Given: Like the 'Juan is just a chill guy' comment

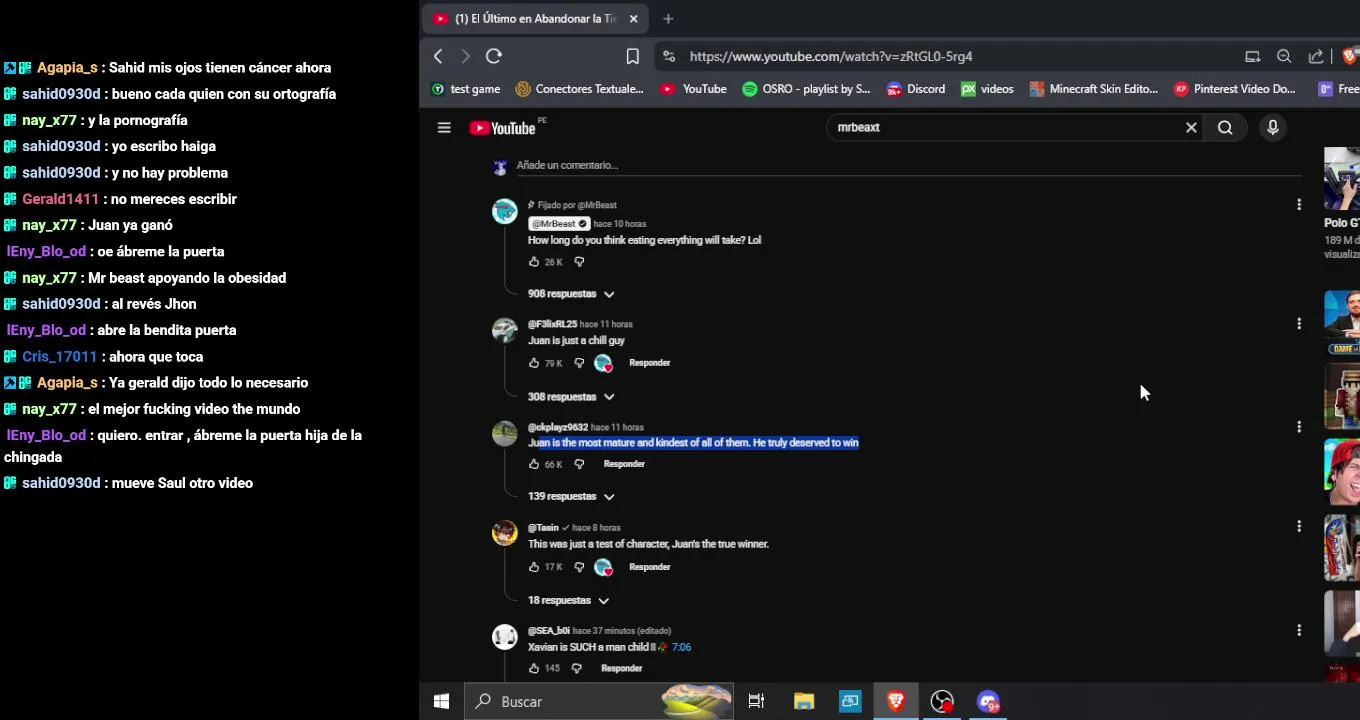Looking at the screenshot, I should pyautogui.click(x=534, y=363).
